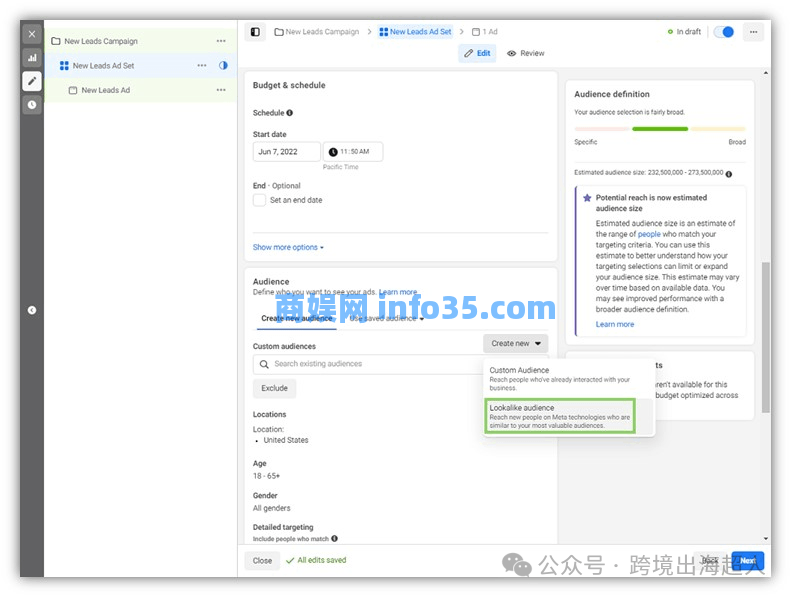
Task: Click Learn more in Potential reach notice
Action: [x=615, y=324]
